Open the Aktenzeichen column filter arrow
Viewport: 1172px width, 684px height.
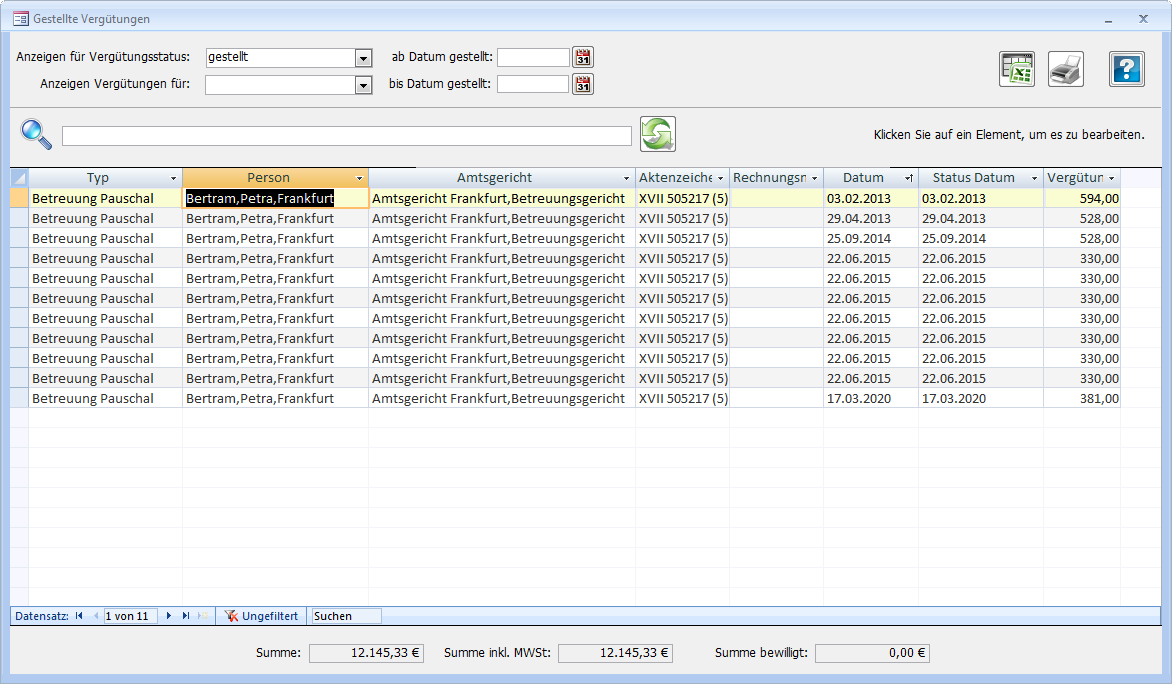pos(721,178)
